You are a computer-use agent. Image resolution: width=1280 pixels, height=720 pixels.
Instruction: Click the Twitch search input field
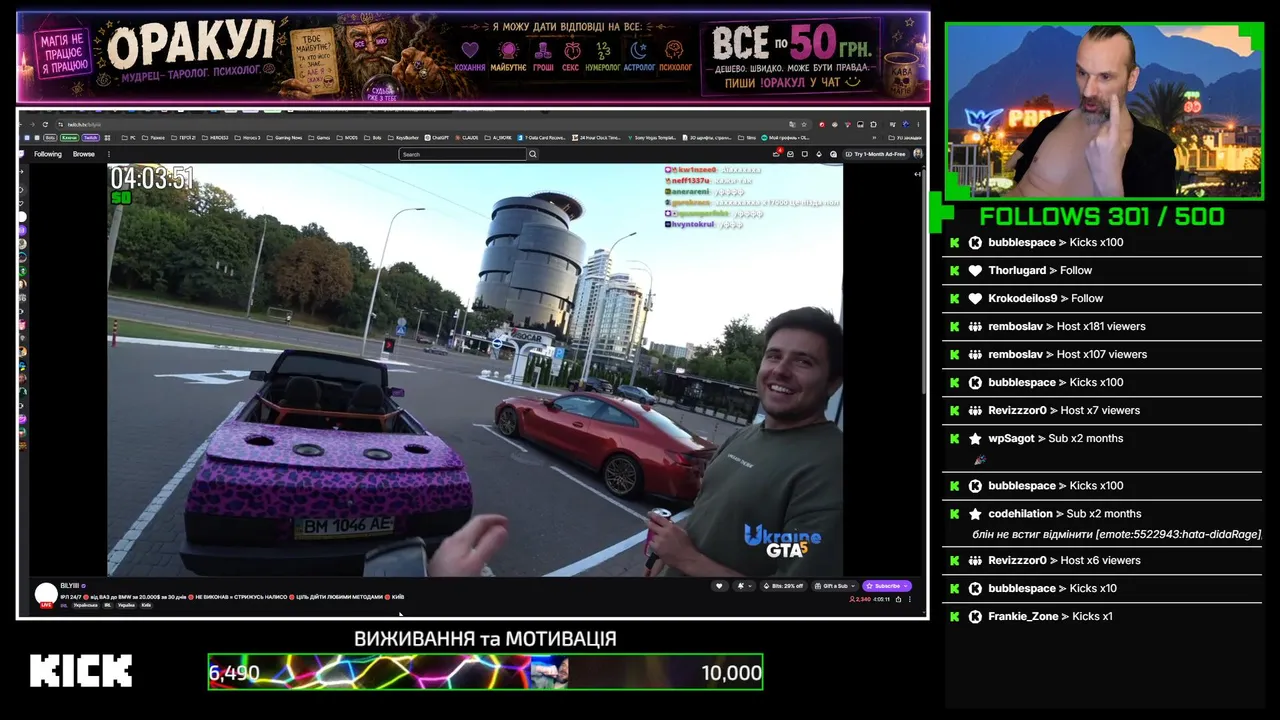pyautogui.click(x=463, y=154)
